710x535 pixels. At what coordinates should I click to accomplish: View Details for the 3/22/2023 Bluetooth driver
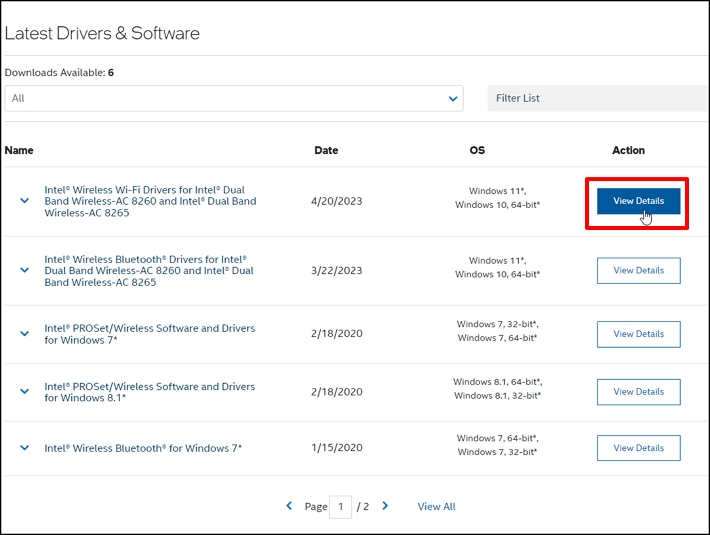pyautogui.click(x=638, y=271)
